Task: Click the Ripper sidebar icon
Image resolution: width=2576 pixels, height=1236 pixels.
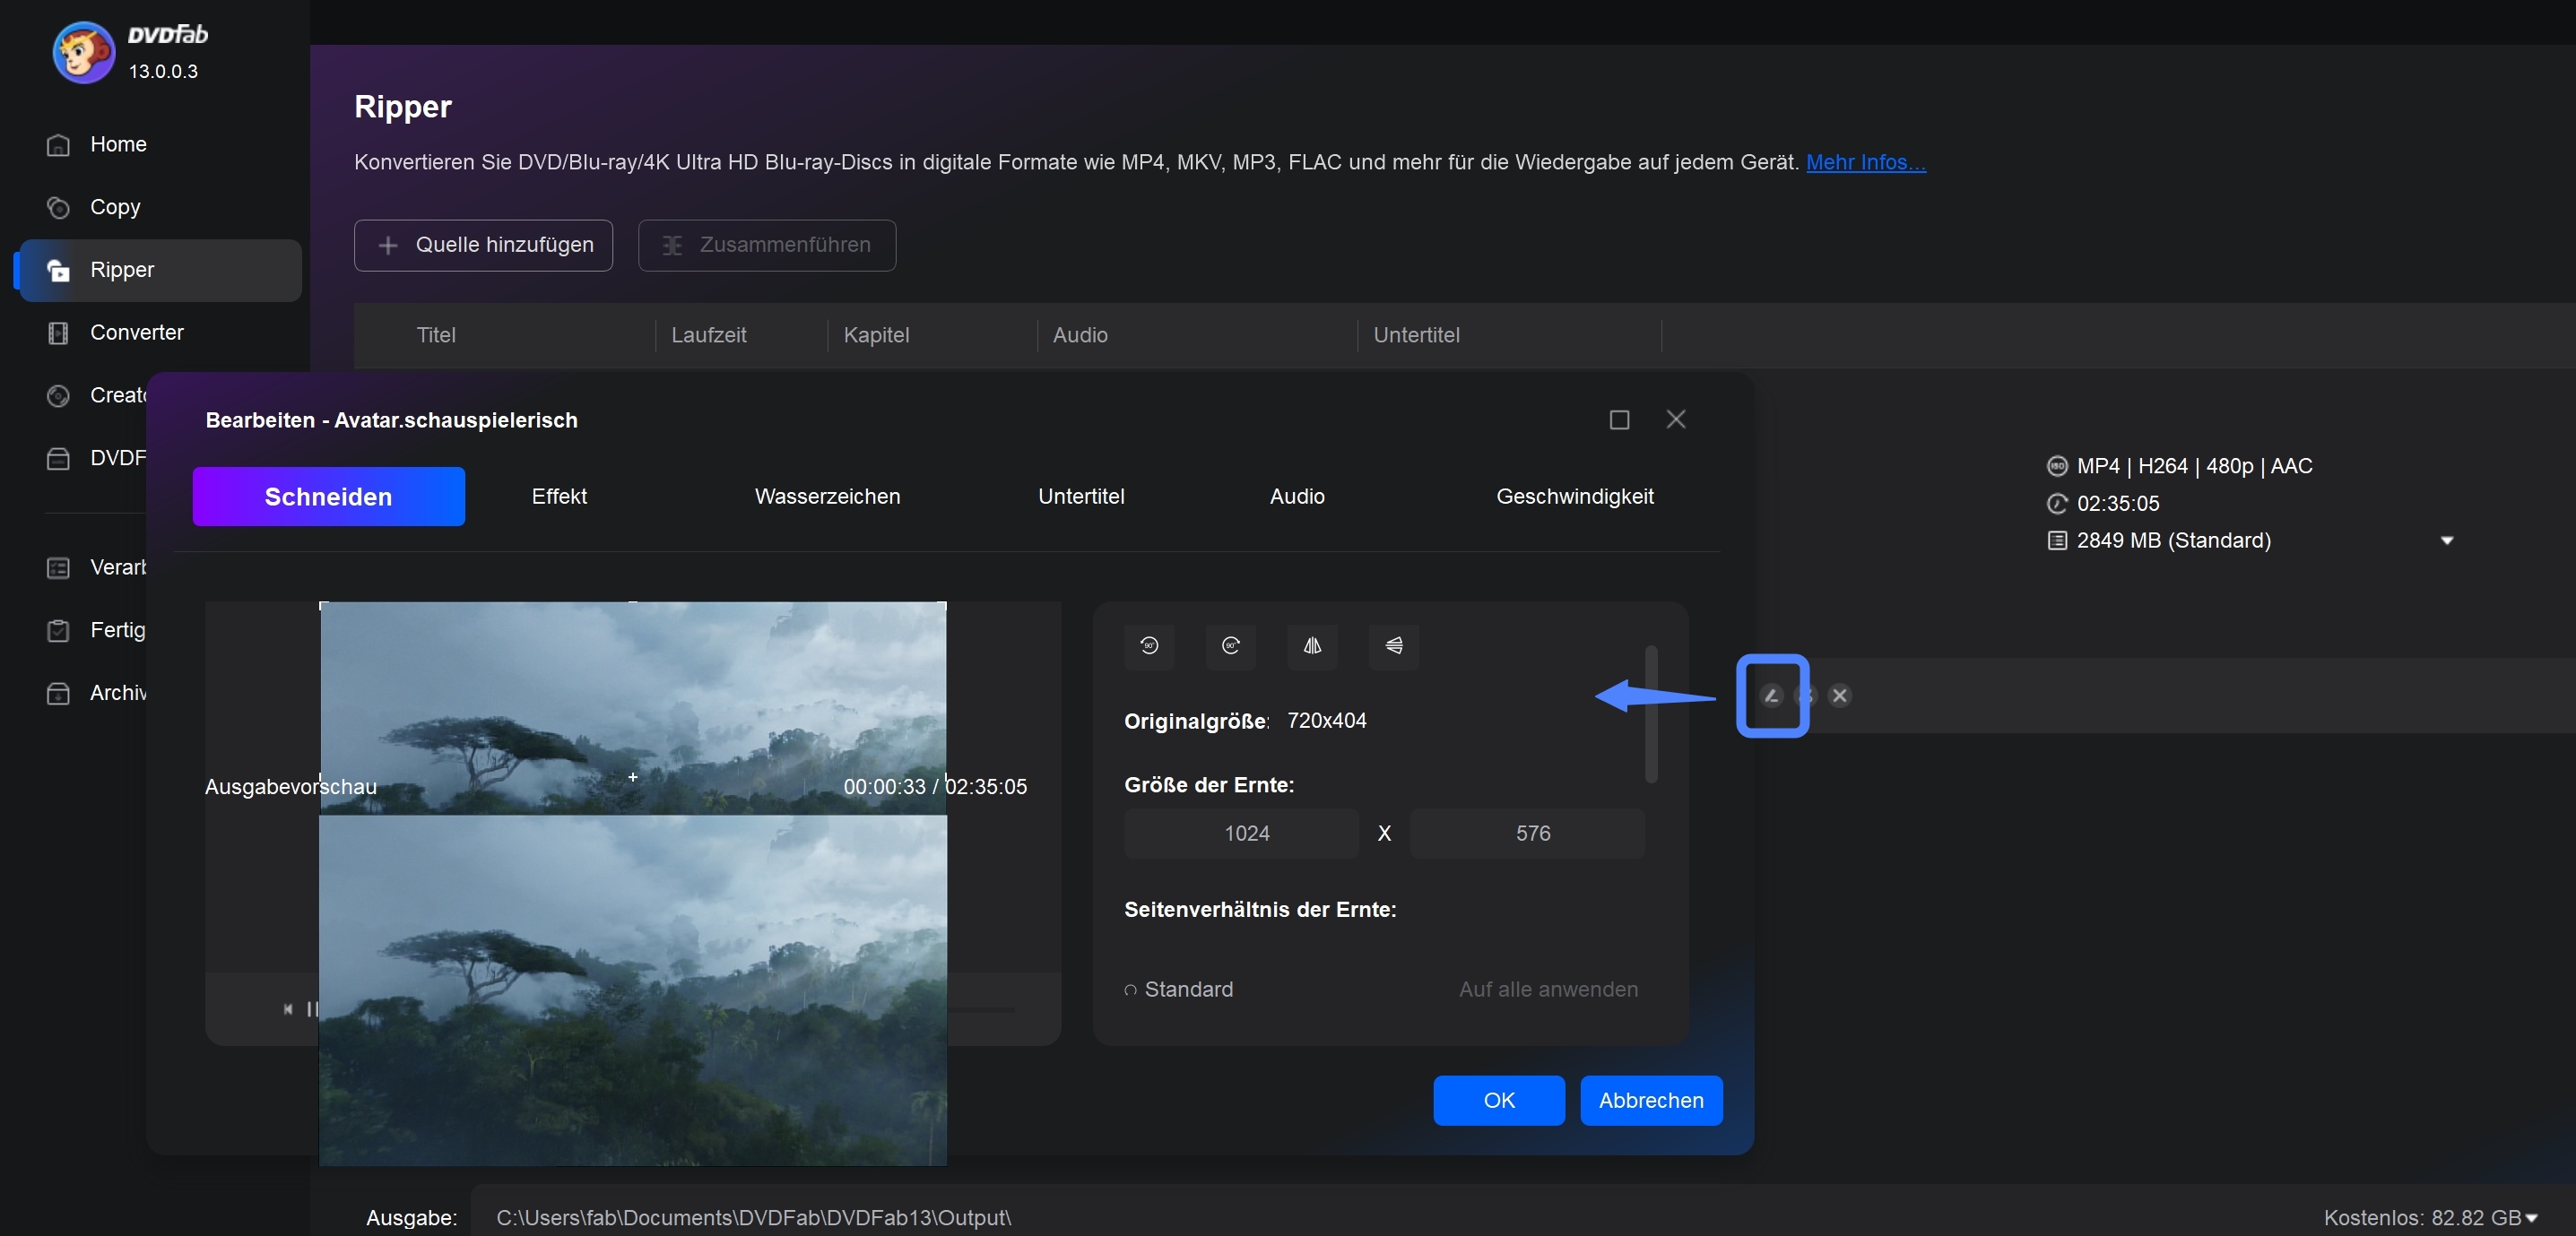Action: point(59,269)
